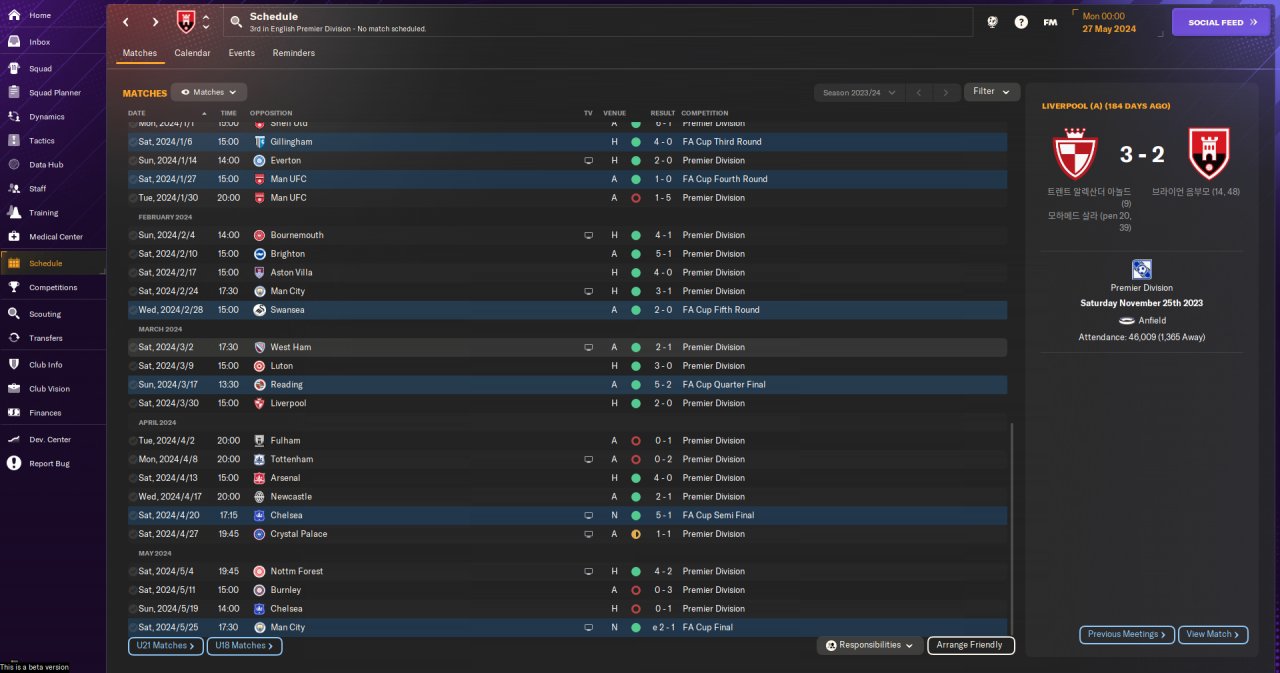Toggle the circle beside Sat, 2024/3/30
1280x673 pixels.
[133, 403]
